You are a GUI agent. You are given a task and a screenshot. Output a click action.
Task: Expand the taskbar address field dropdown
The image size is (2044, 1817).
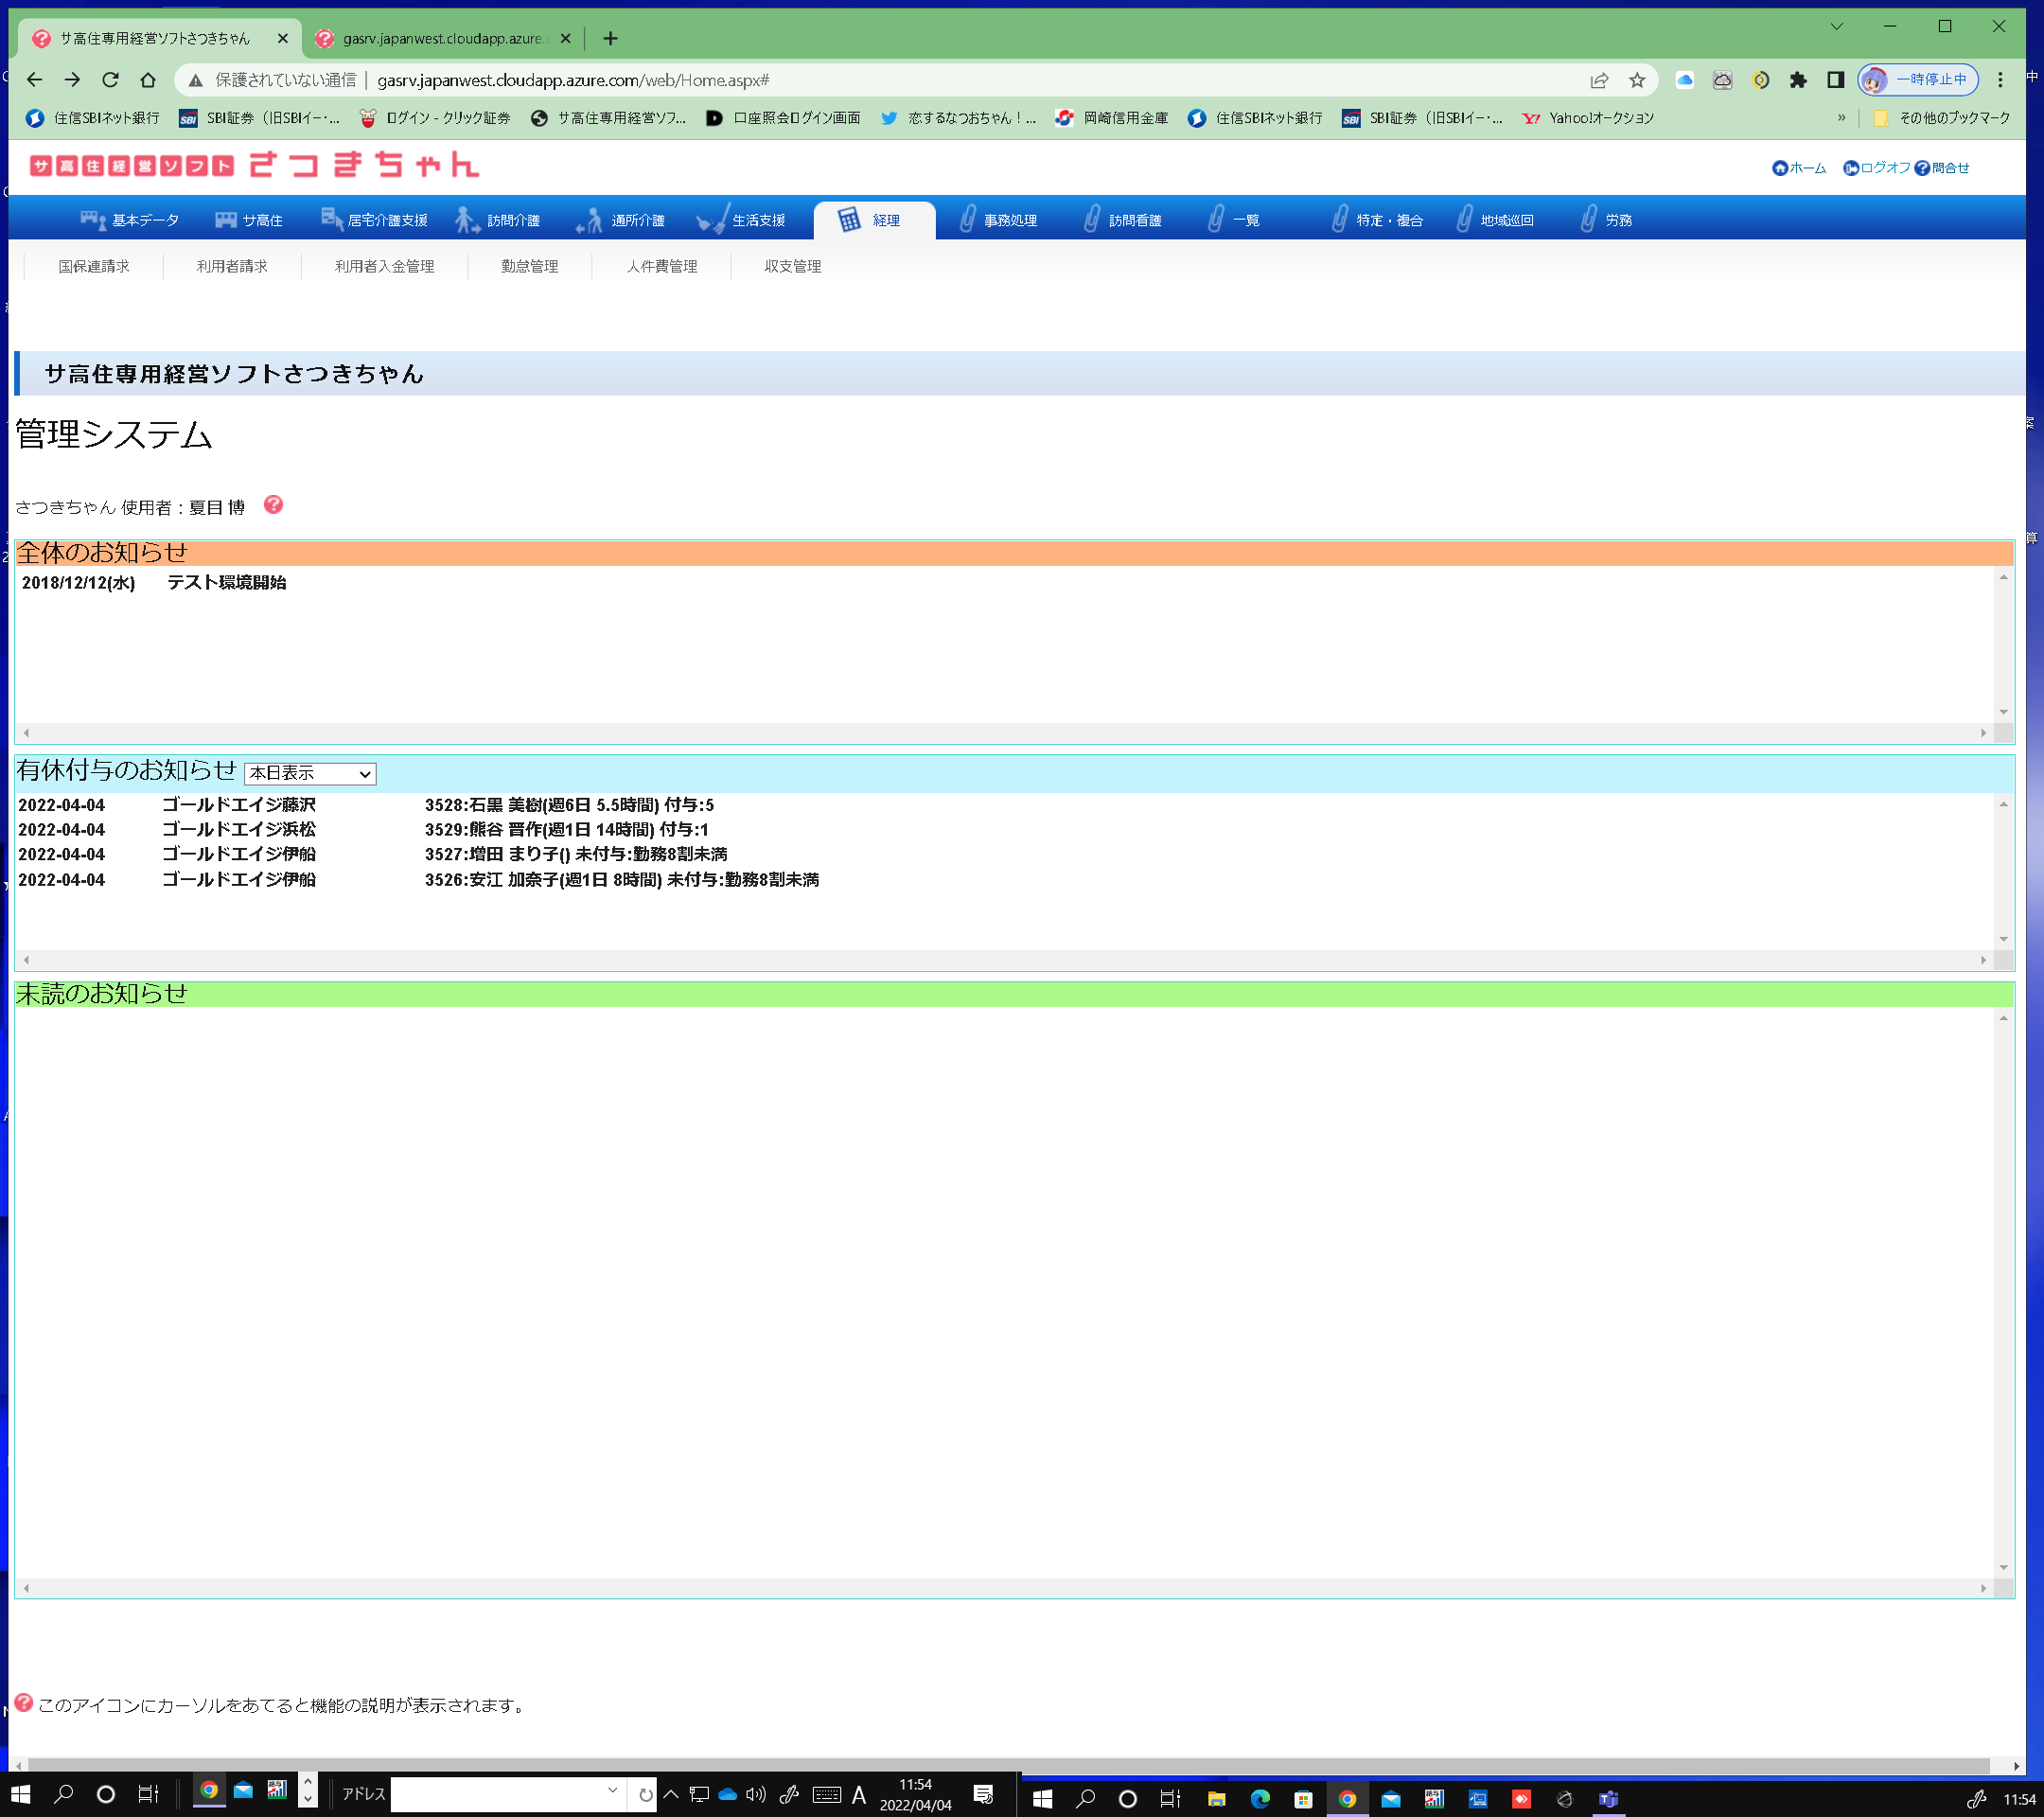[x=612, y=1791]
